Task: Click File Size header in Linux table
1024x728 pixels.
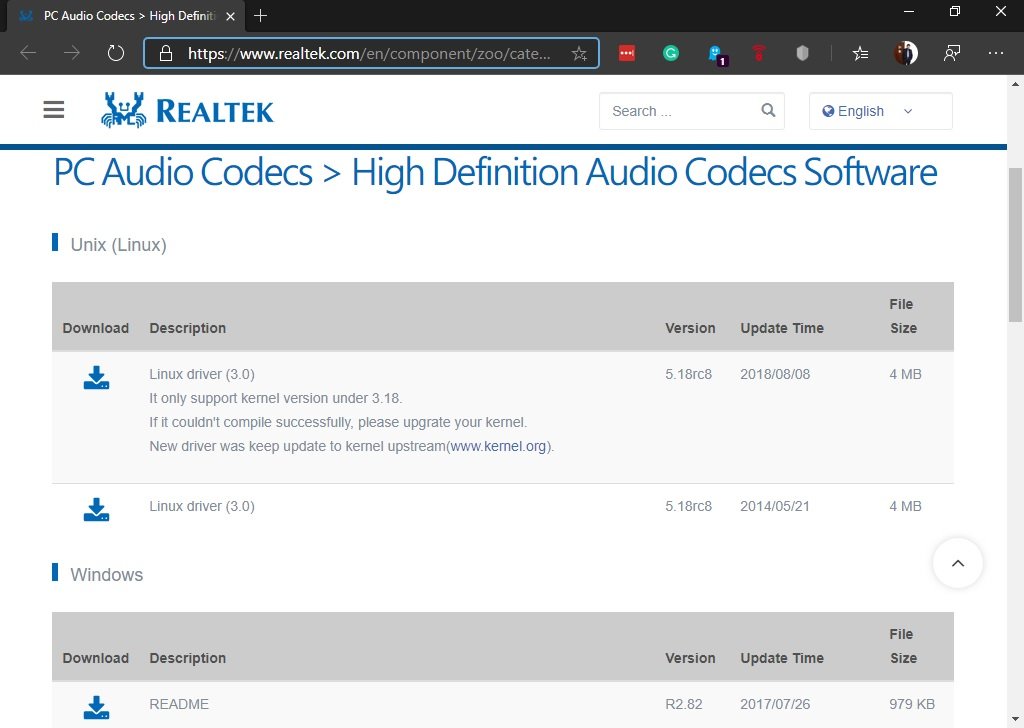Action: 903,316
